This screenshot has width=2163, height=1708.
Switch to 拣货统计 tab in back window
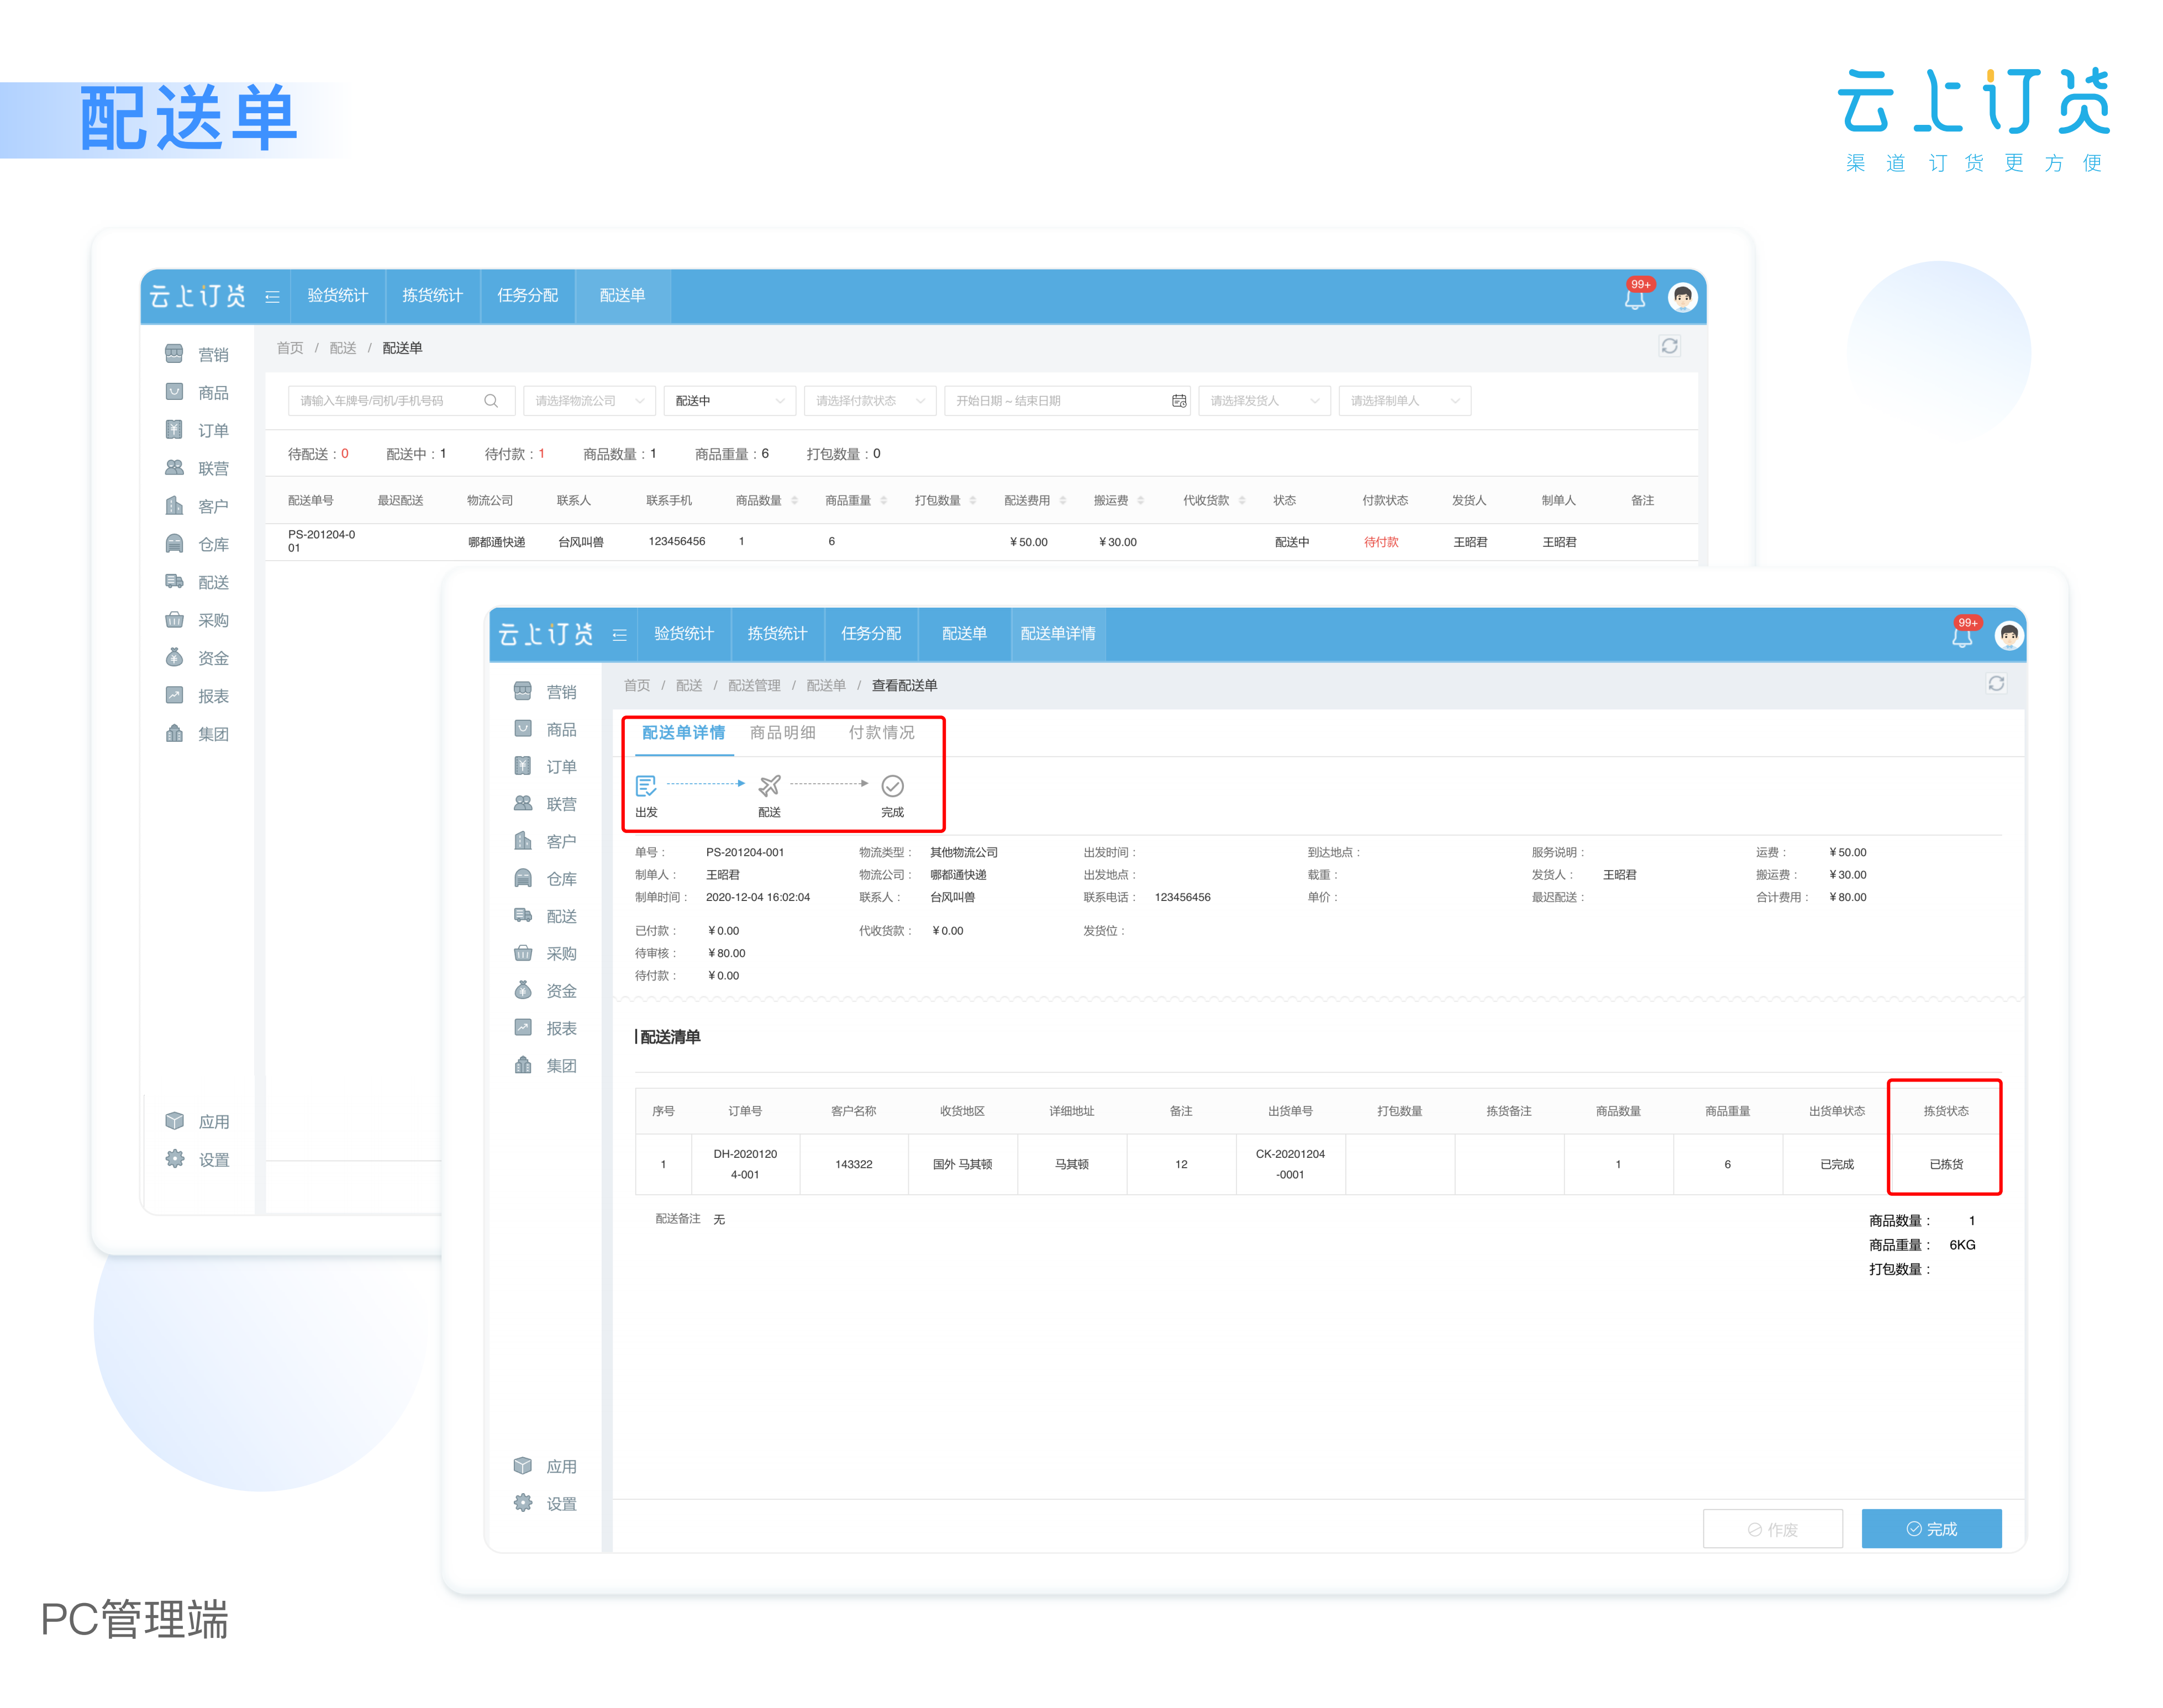[432, 296]
